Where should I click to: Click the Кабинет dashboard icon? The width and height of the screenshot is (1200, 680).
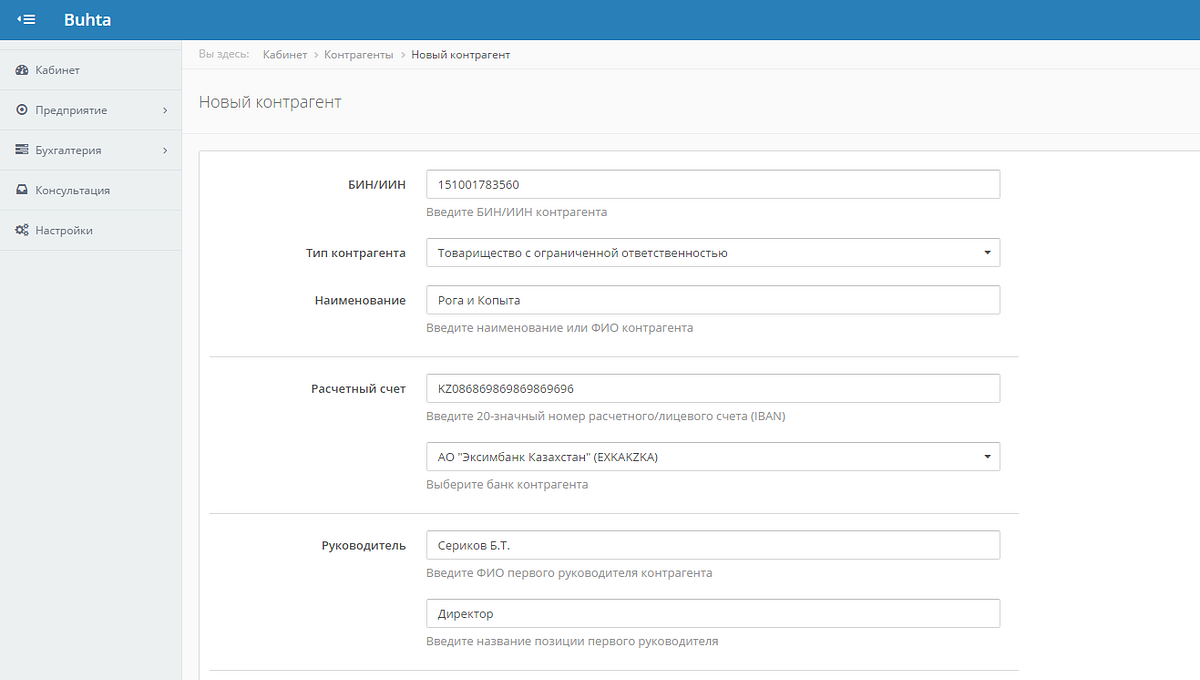pos(22,70)
